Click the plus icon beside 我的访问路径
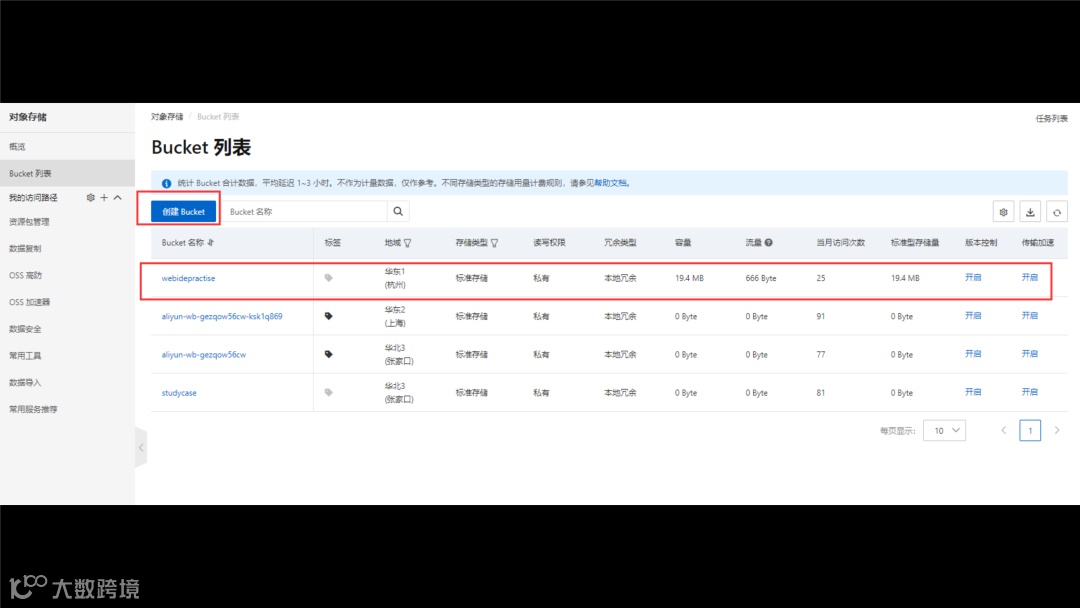 (x=104, y=198)
